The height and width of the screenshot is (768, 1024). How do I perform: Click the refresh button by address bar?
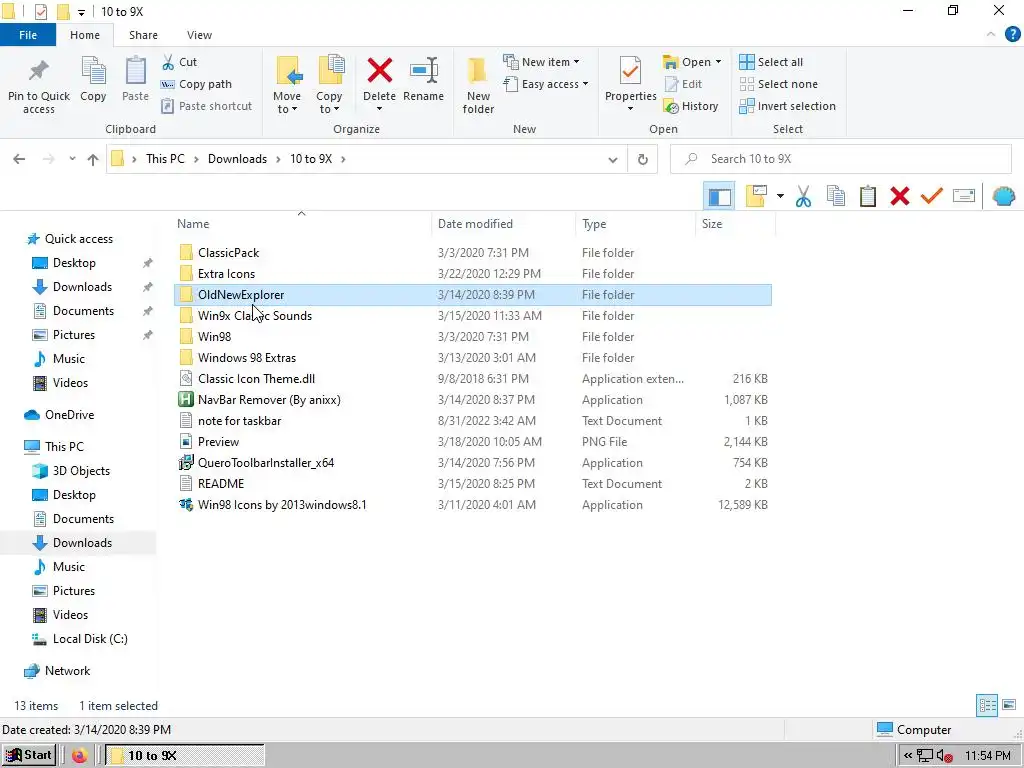[x=643, y=159]
